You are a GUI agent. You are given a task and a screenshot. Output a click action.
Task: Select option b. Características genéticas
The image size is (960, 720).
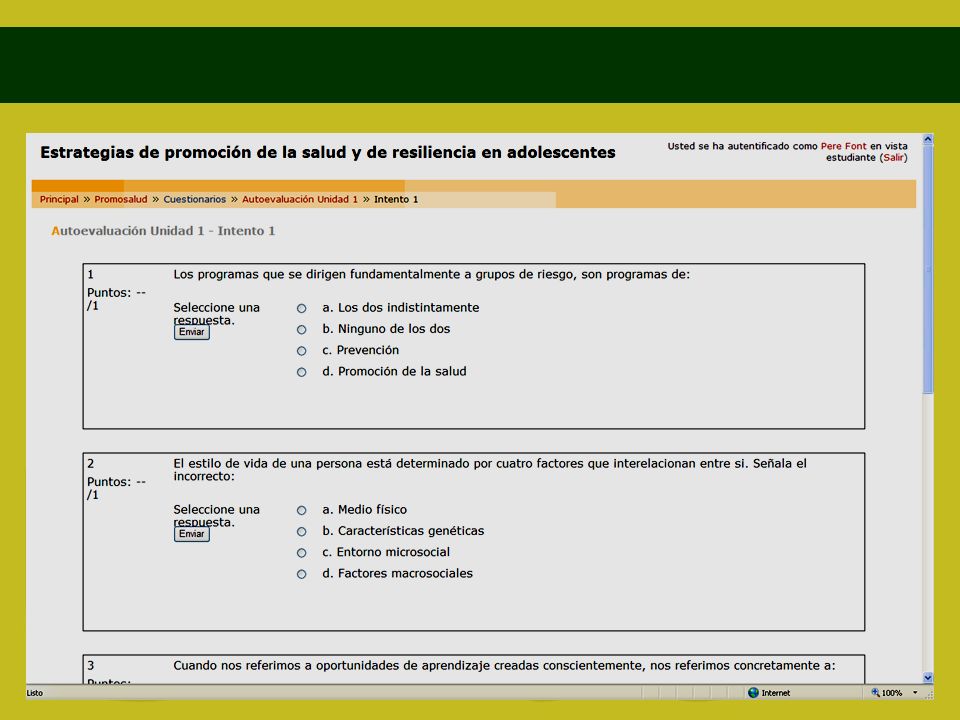coord(301,532)
